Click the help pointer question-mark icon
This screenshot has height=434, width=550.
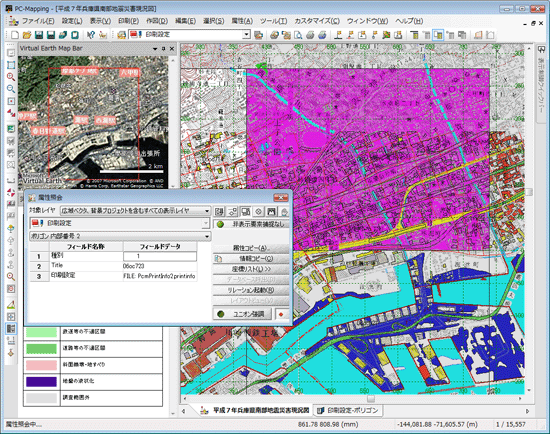[x=91, y=35]
